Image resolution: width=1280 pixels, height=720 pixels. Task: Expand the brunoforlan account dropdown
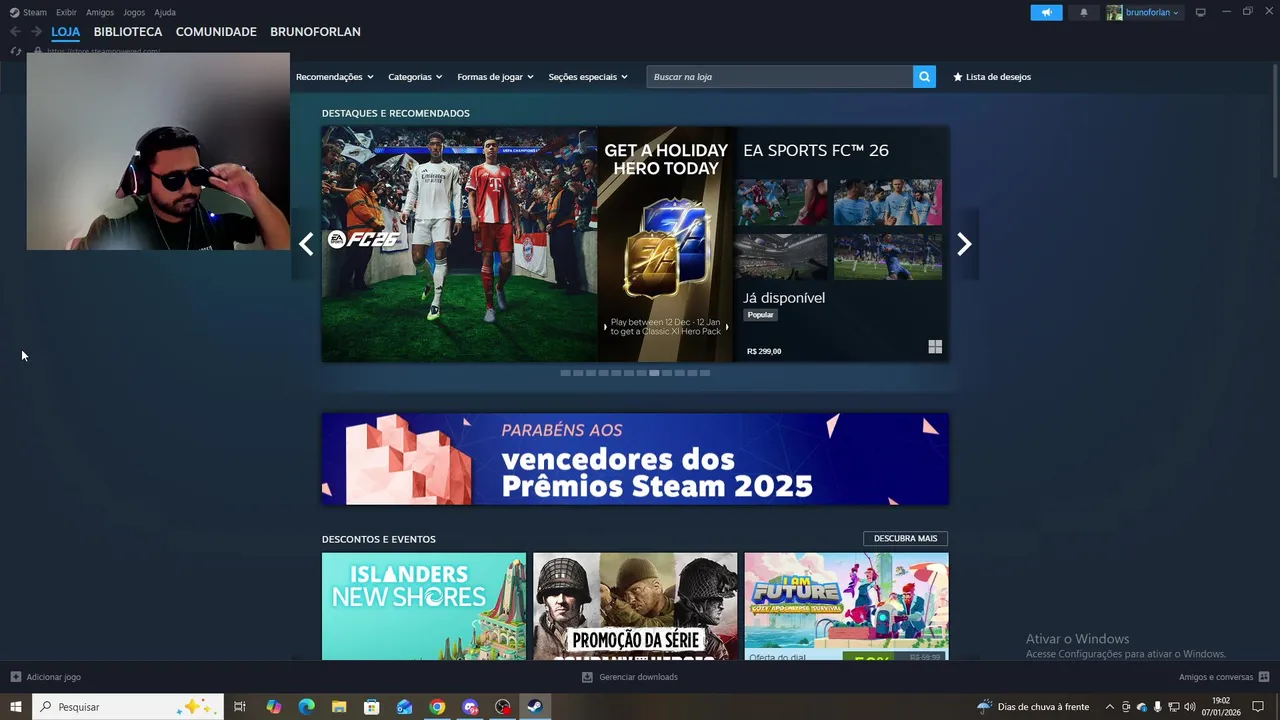click(x=1143, y=12)
